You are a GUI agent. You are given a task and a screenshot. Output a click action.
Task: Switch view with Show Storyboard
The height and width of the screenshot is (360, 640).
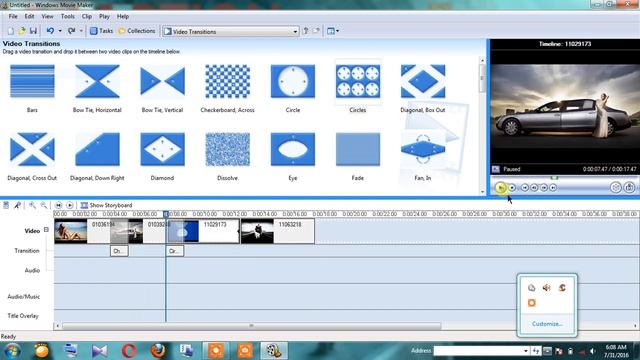[x=107, y=205]
